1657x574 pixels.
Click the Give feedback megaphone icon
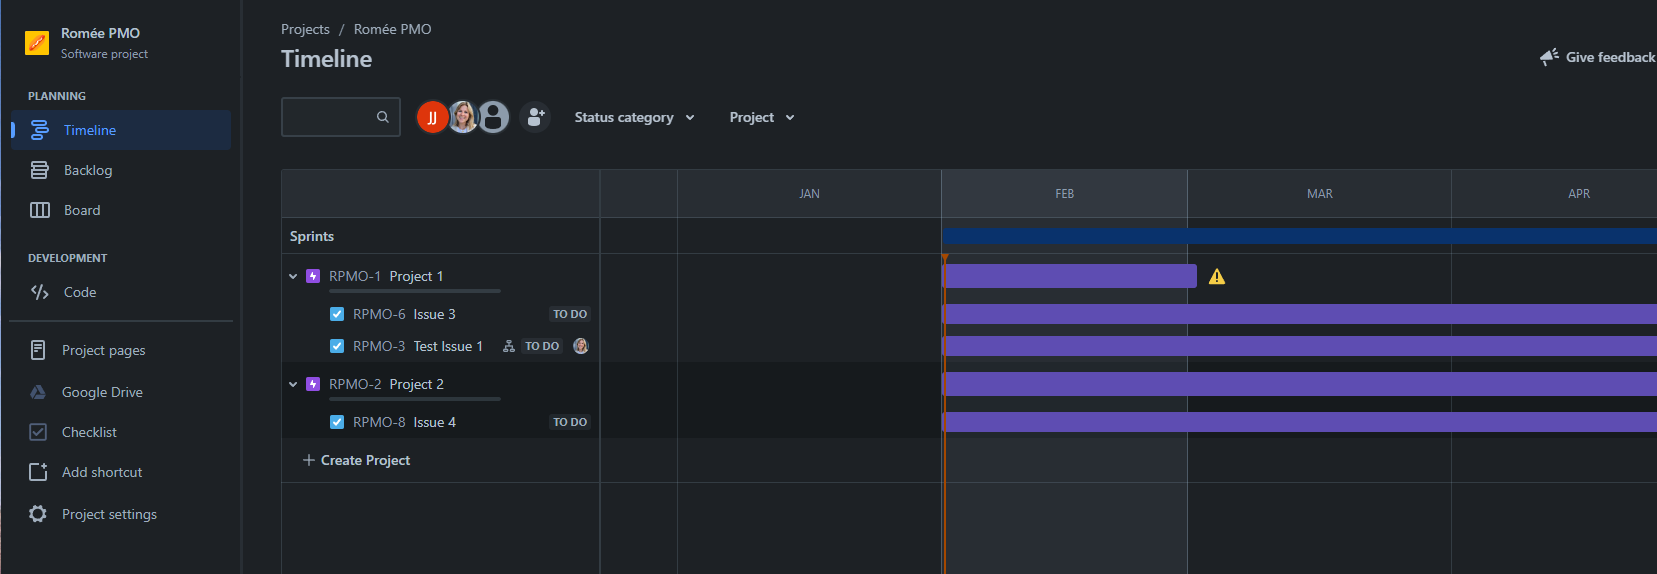click(x=1550, y=57)
